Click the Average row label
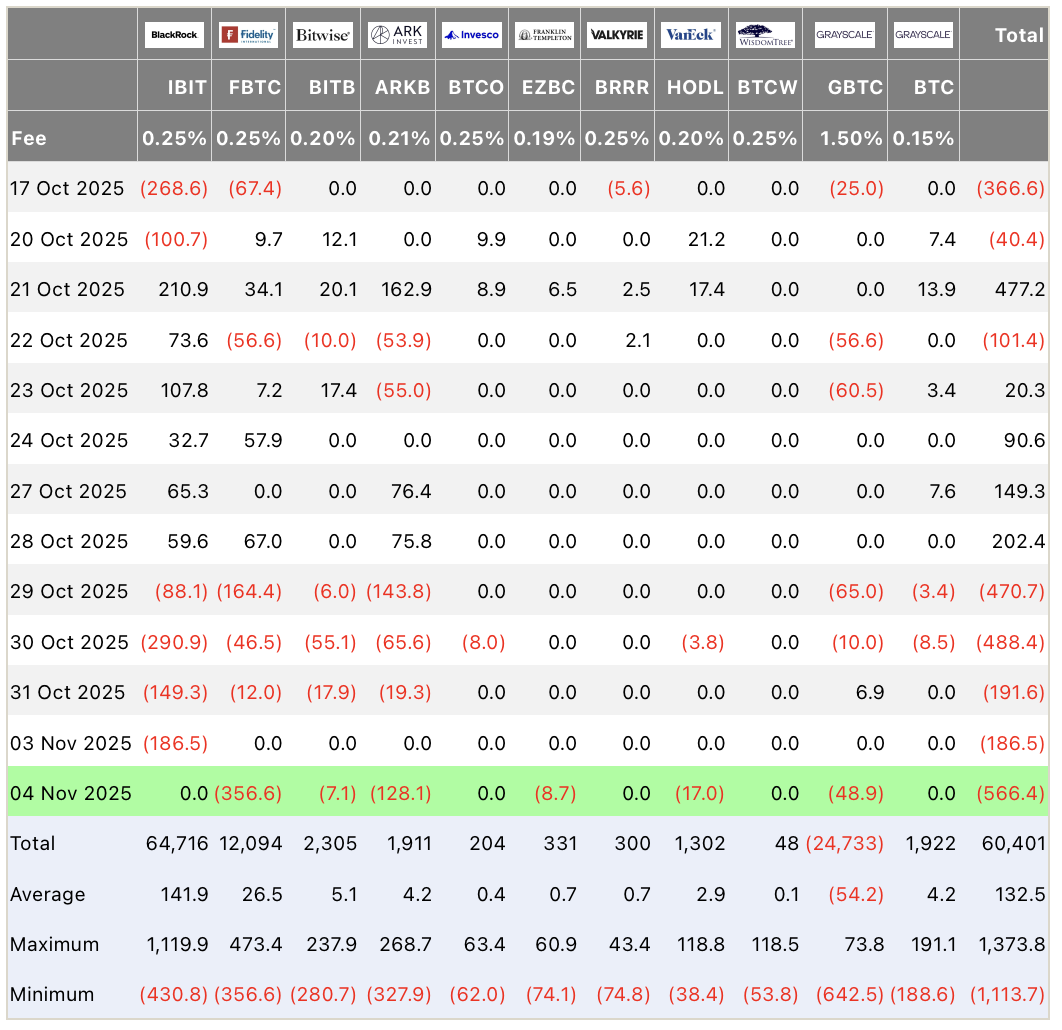This screenshot has height=1030, width=1062. click(x=47, y=894)
